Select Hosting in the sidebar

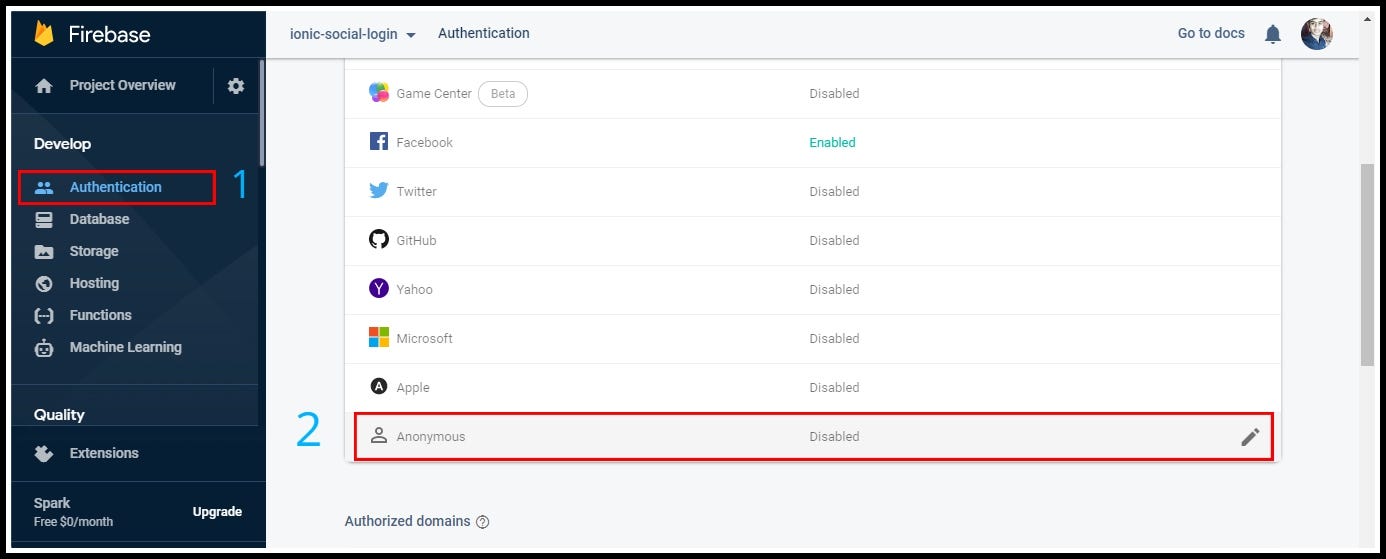tap(94, 283)
